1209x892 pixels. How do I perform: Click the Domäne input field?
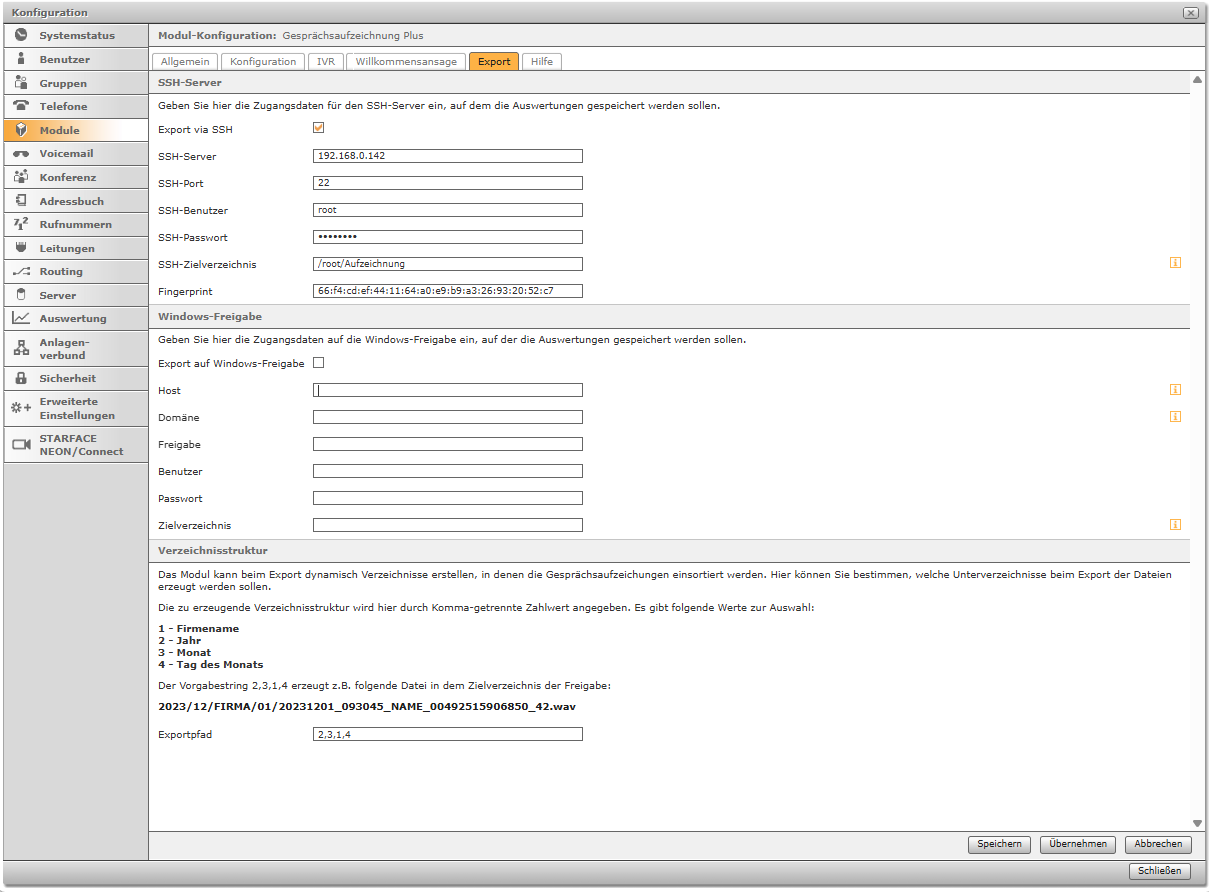[448, 417]
